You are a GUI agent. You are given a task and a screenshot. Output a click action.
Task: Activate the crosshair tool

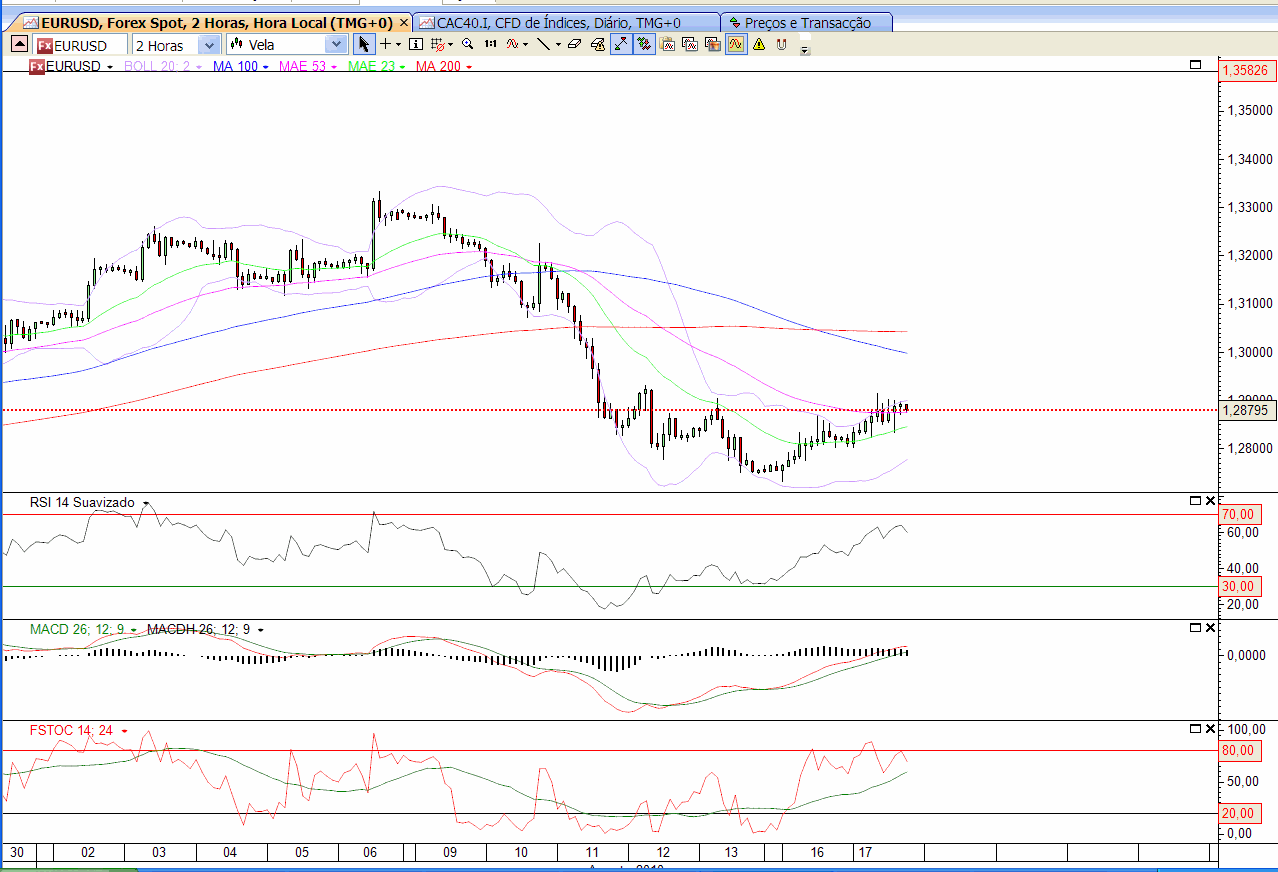tap(385, 44)
